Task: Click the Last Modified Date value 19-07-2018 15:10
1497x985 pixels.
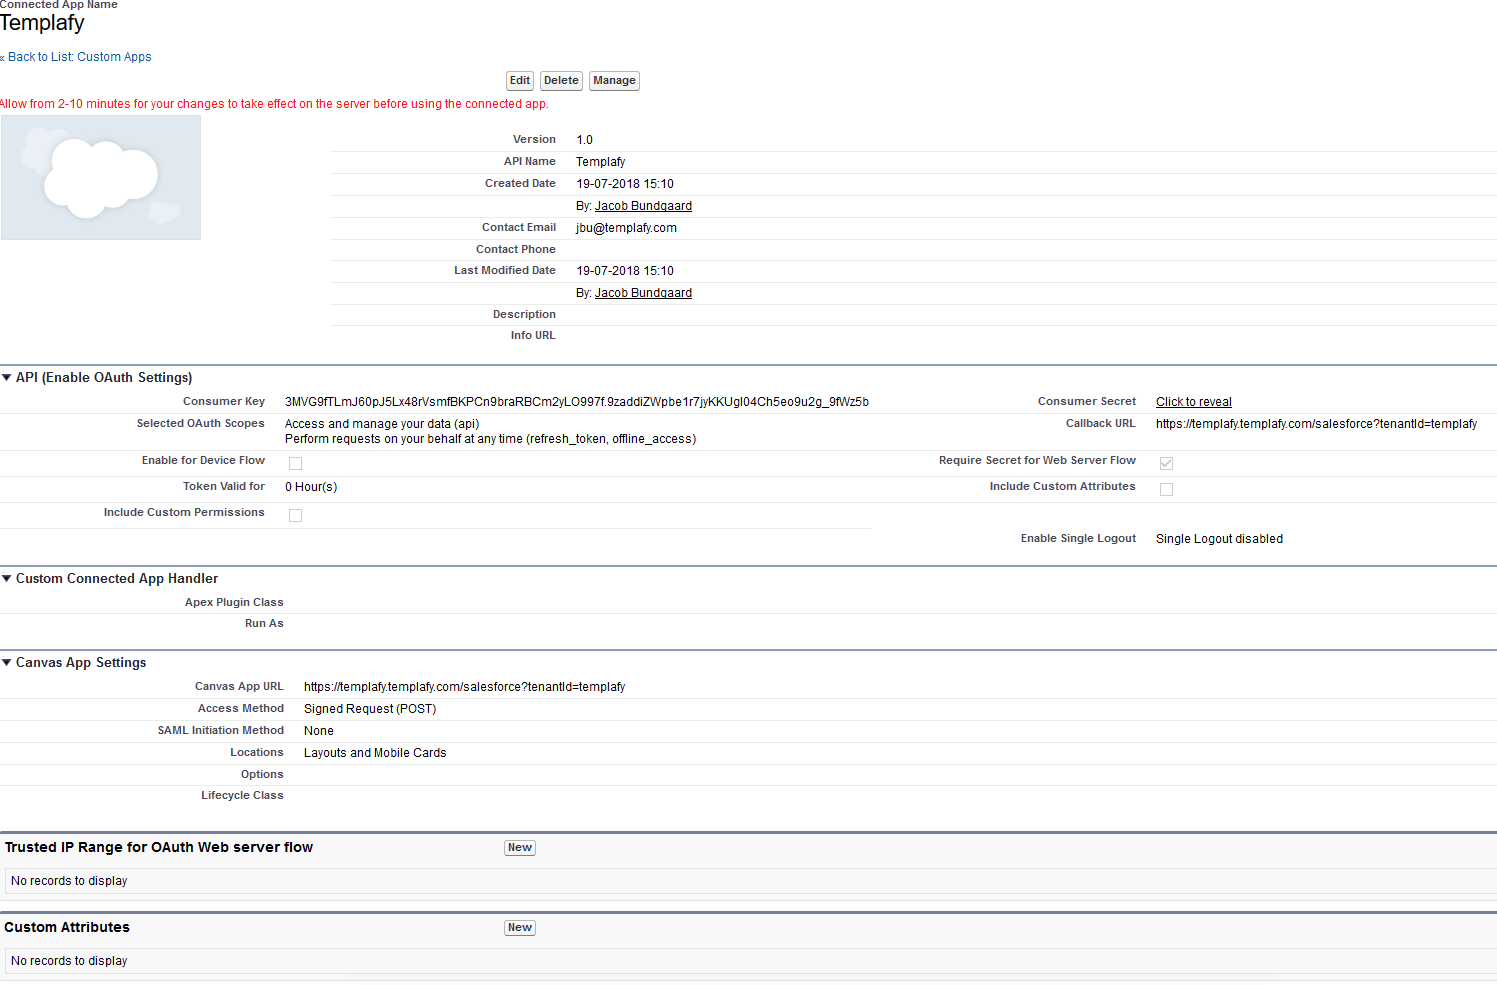Action: (x=625, y=271)
